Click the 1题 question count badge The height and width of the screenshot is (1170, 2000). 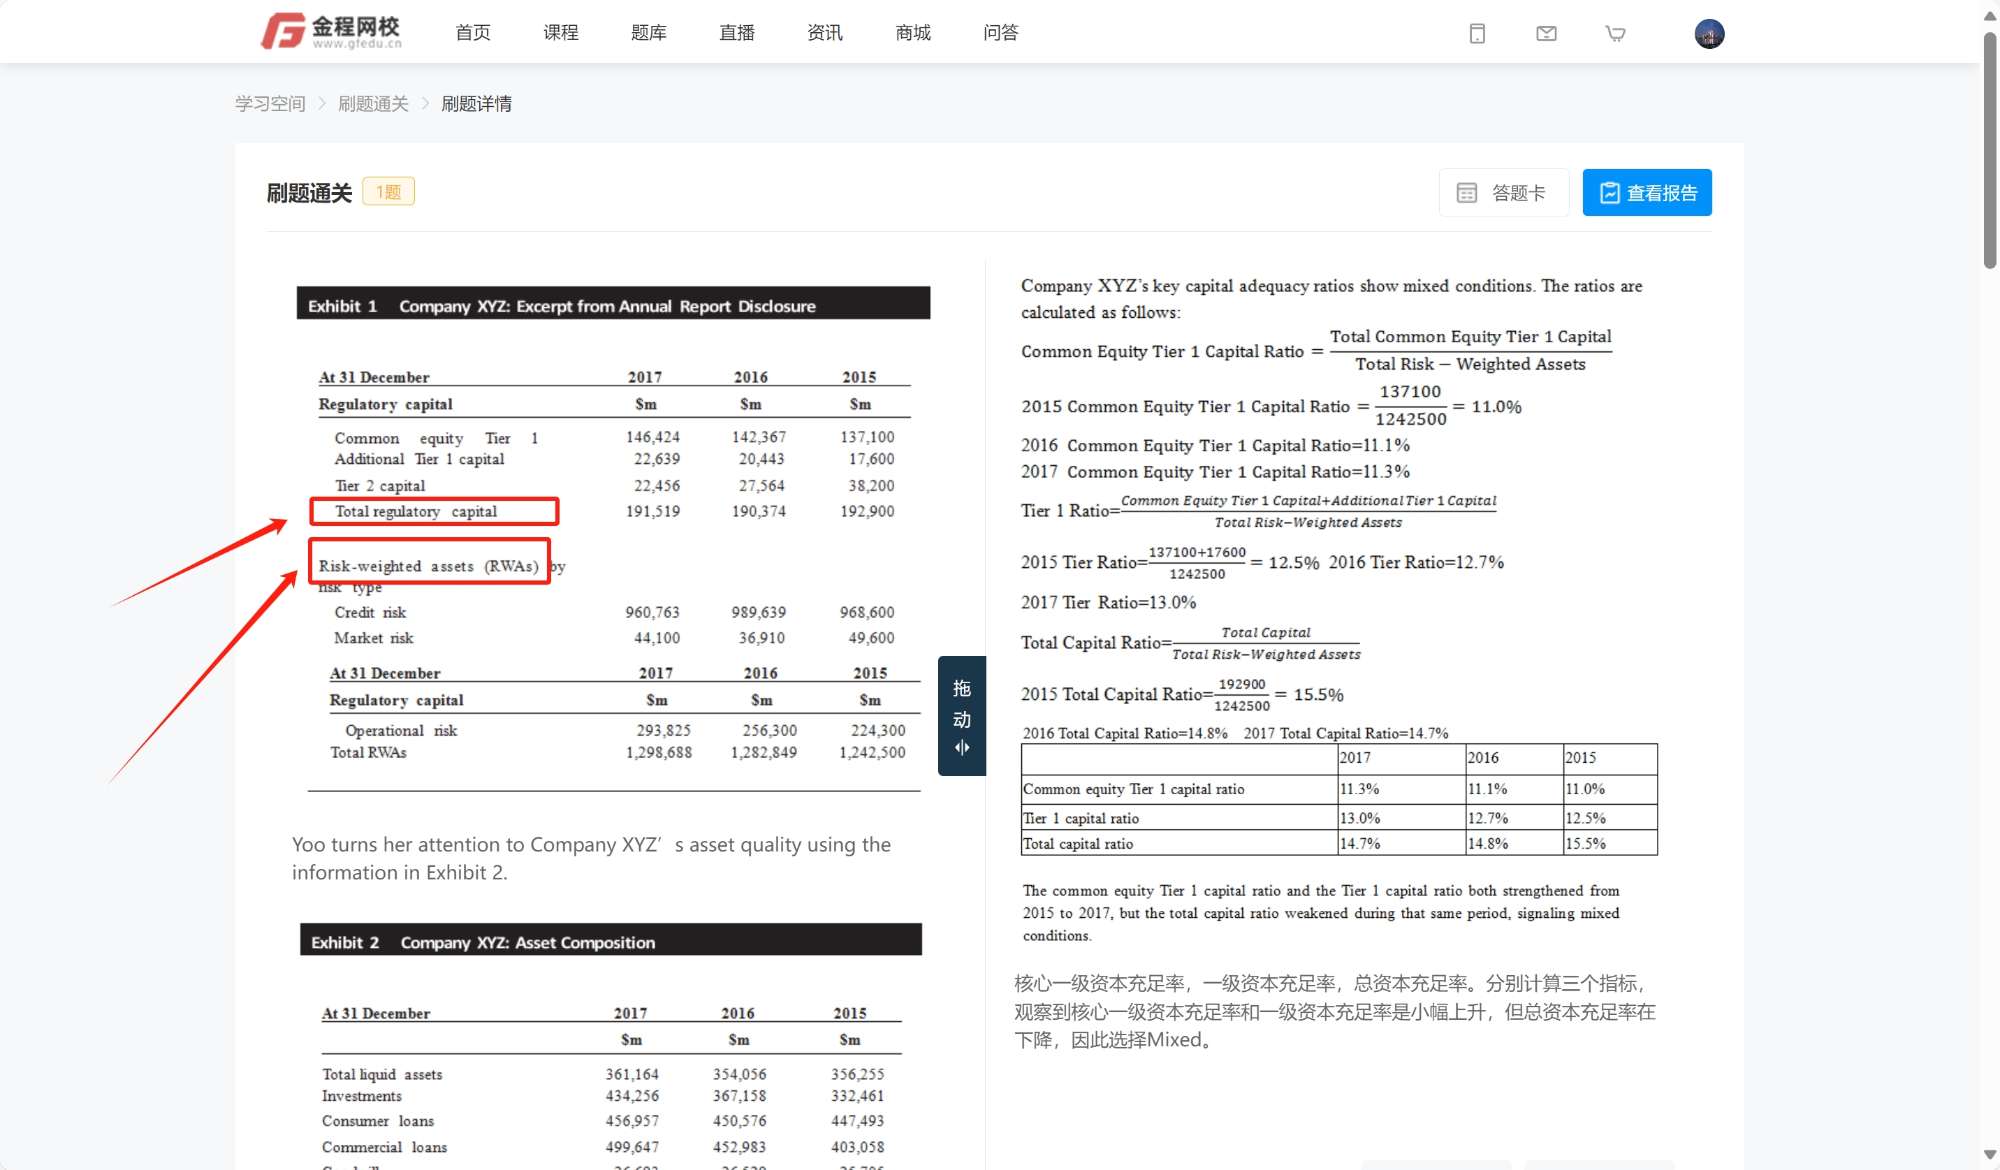point(388,192)
